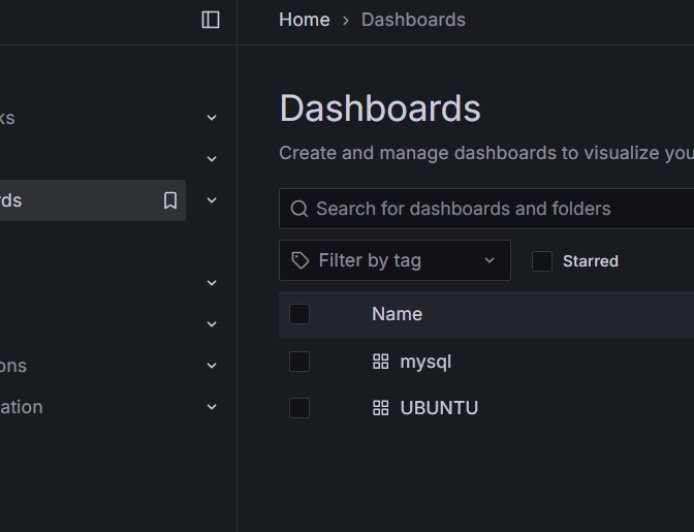Check the select-all box in Name header
Image resolution: width=694 pixels, height=532 pixels.
299,314
